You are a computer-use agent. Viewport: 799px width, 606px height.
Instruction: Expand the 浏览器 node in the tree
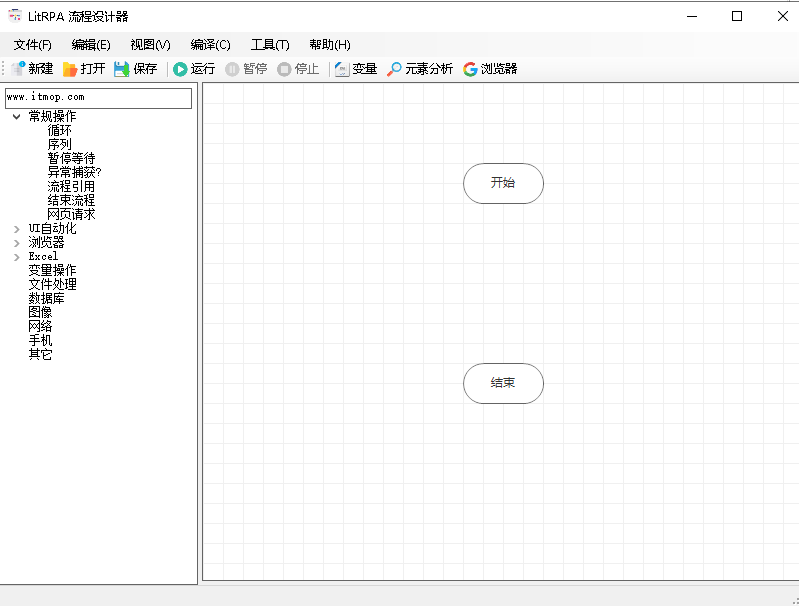[17, 243]
